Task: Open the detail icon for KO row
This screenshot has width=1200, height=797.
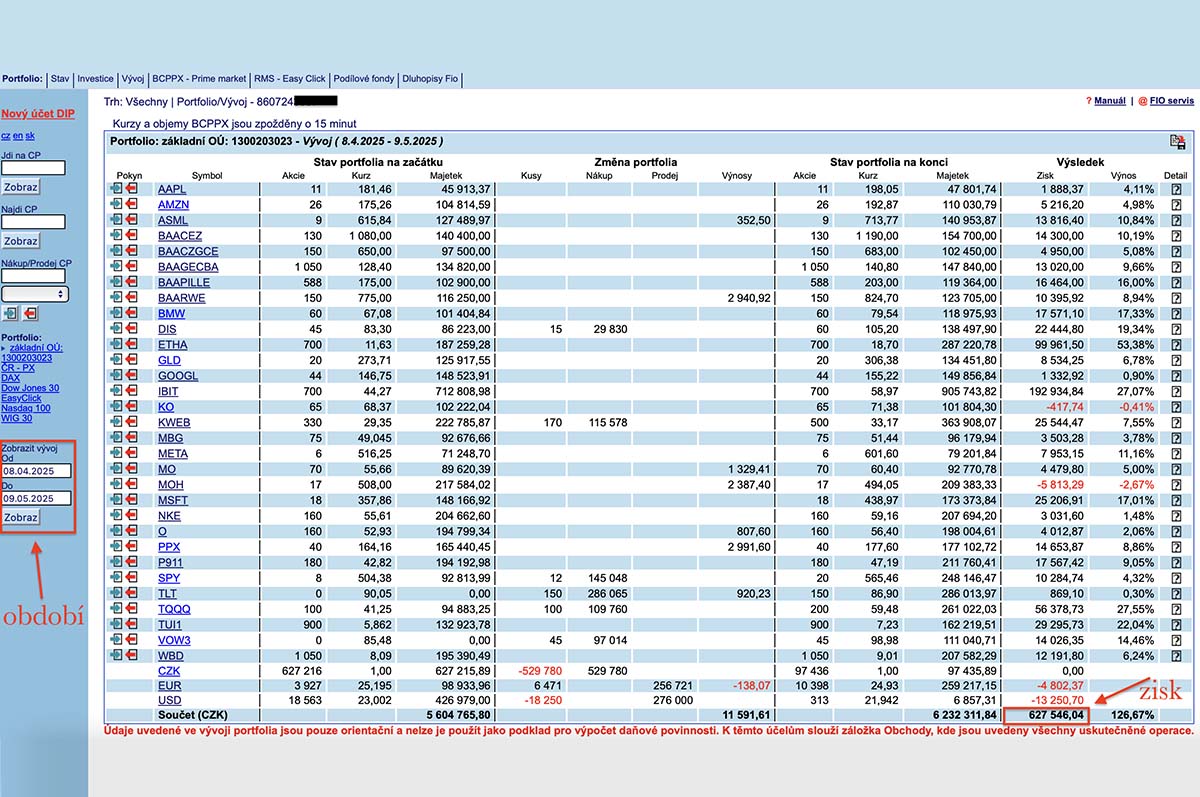Action: tap(1177, 407)
